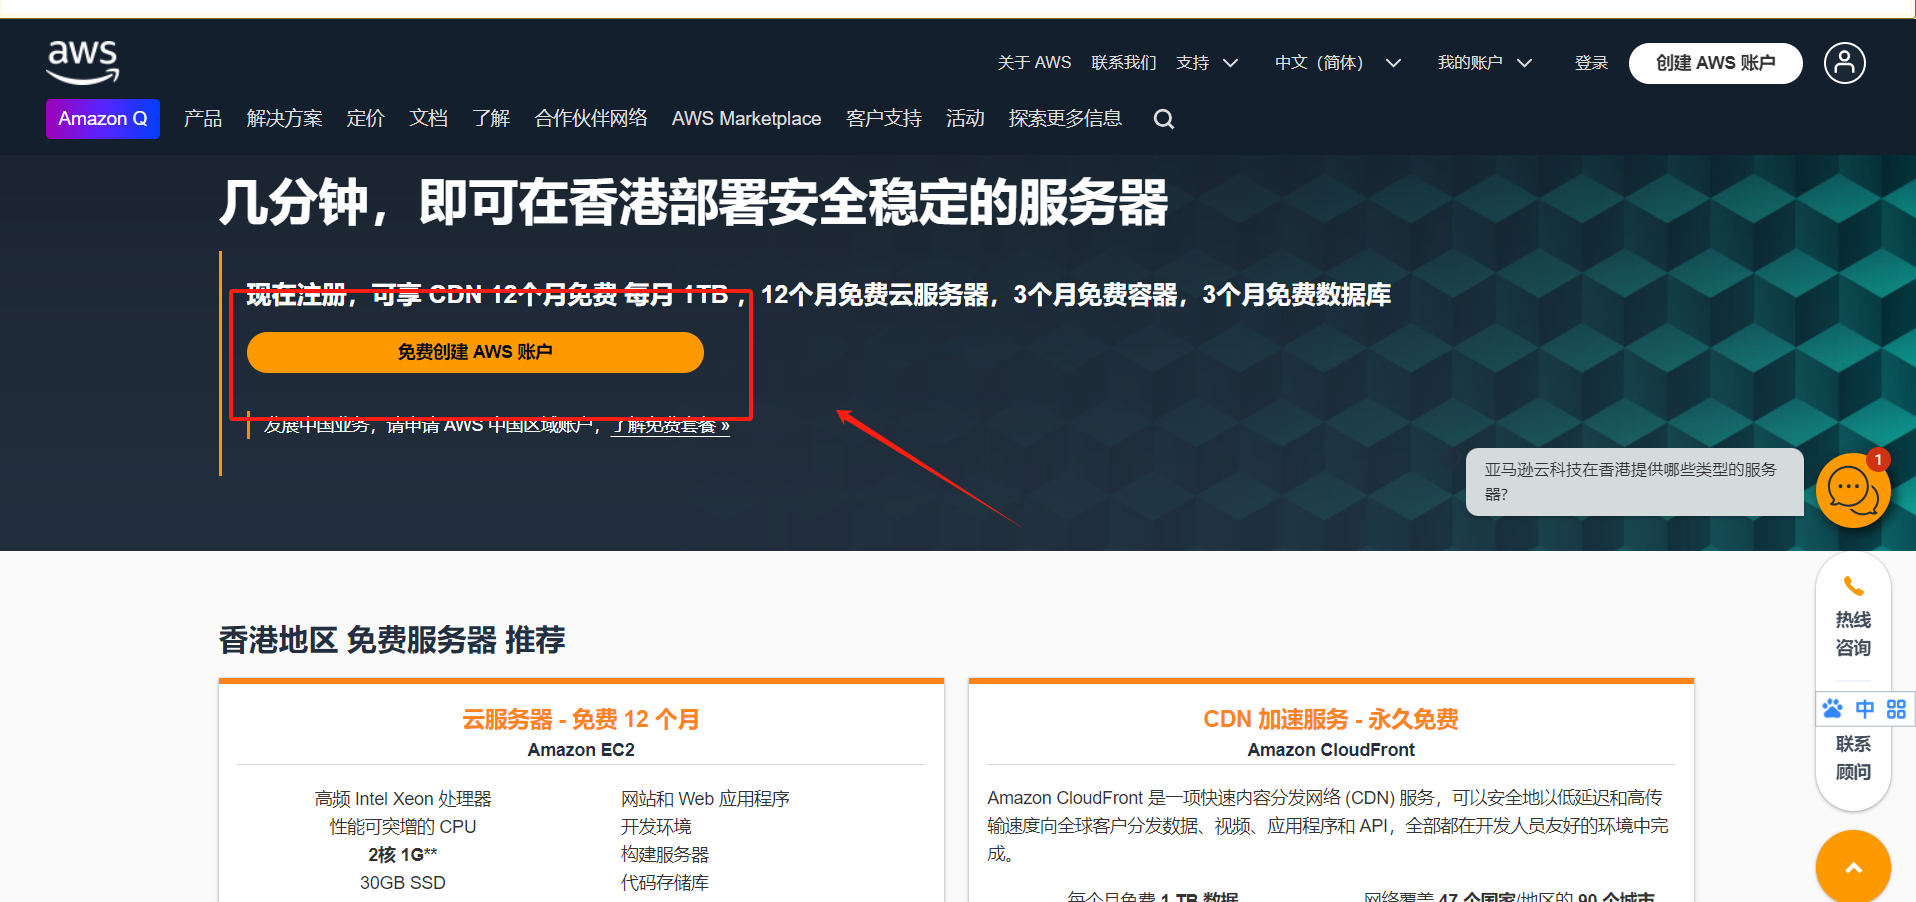Click the 开发环境 text
Viewport: 1916px width, 902px height.
point(656,827)
